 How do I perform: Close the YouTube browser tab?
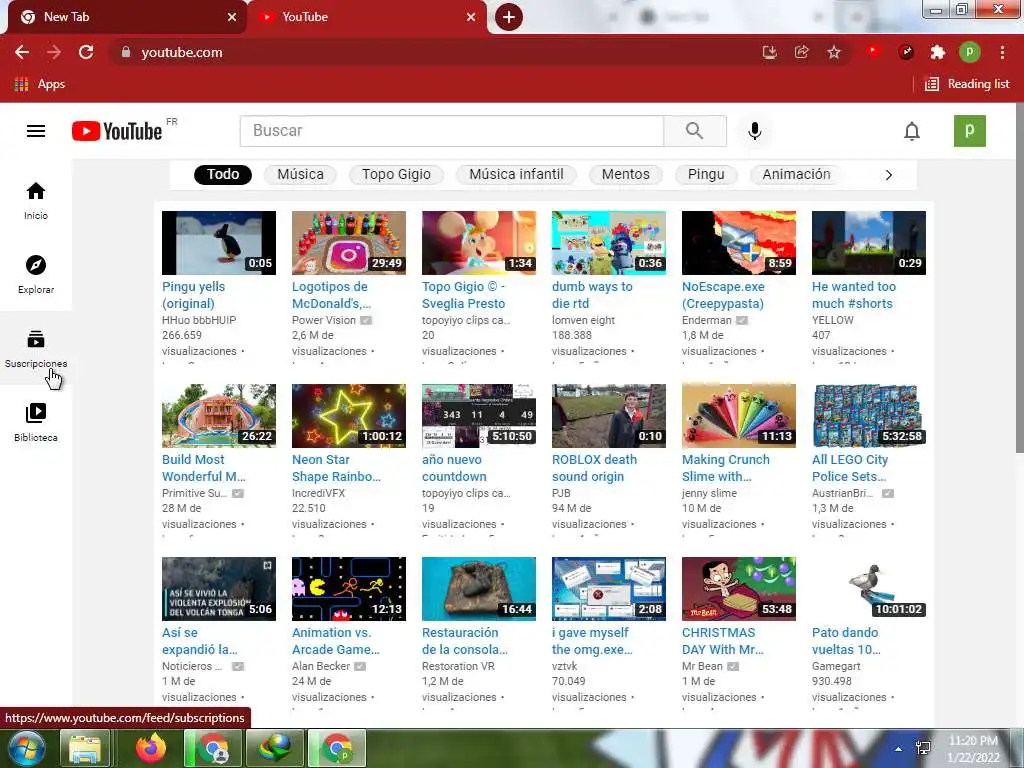coord(471,17)
